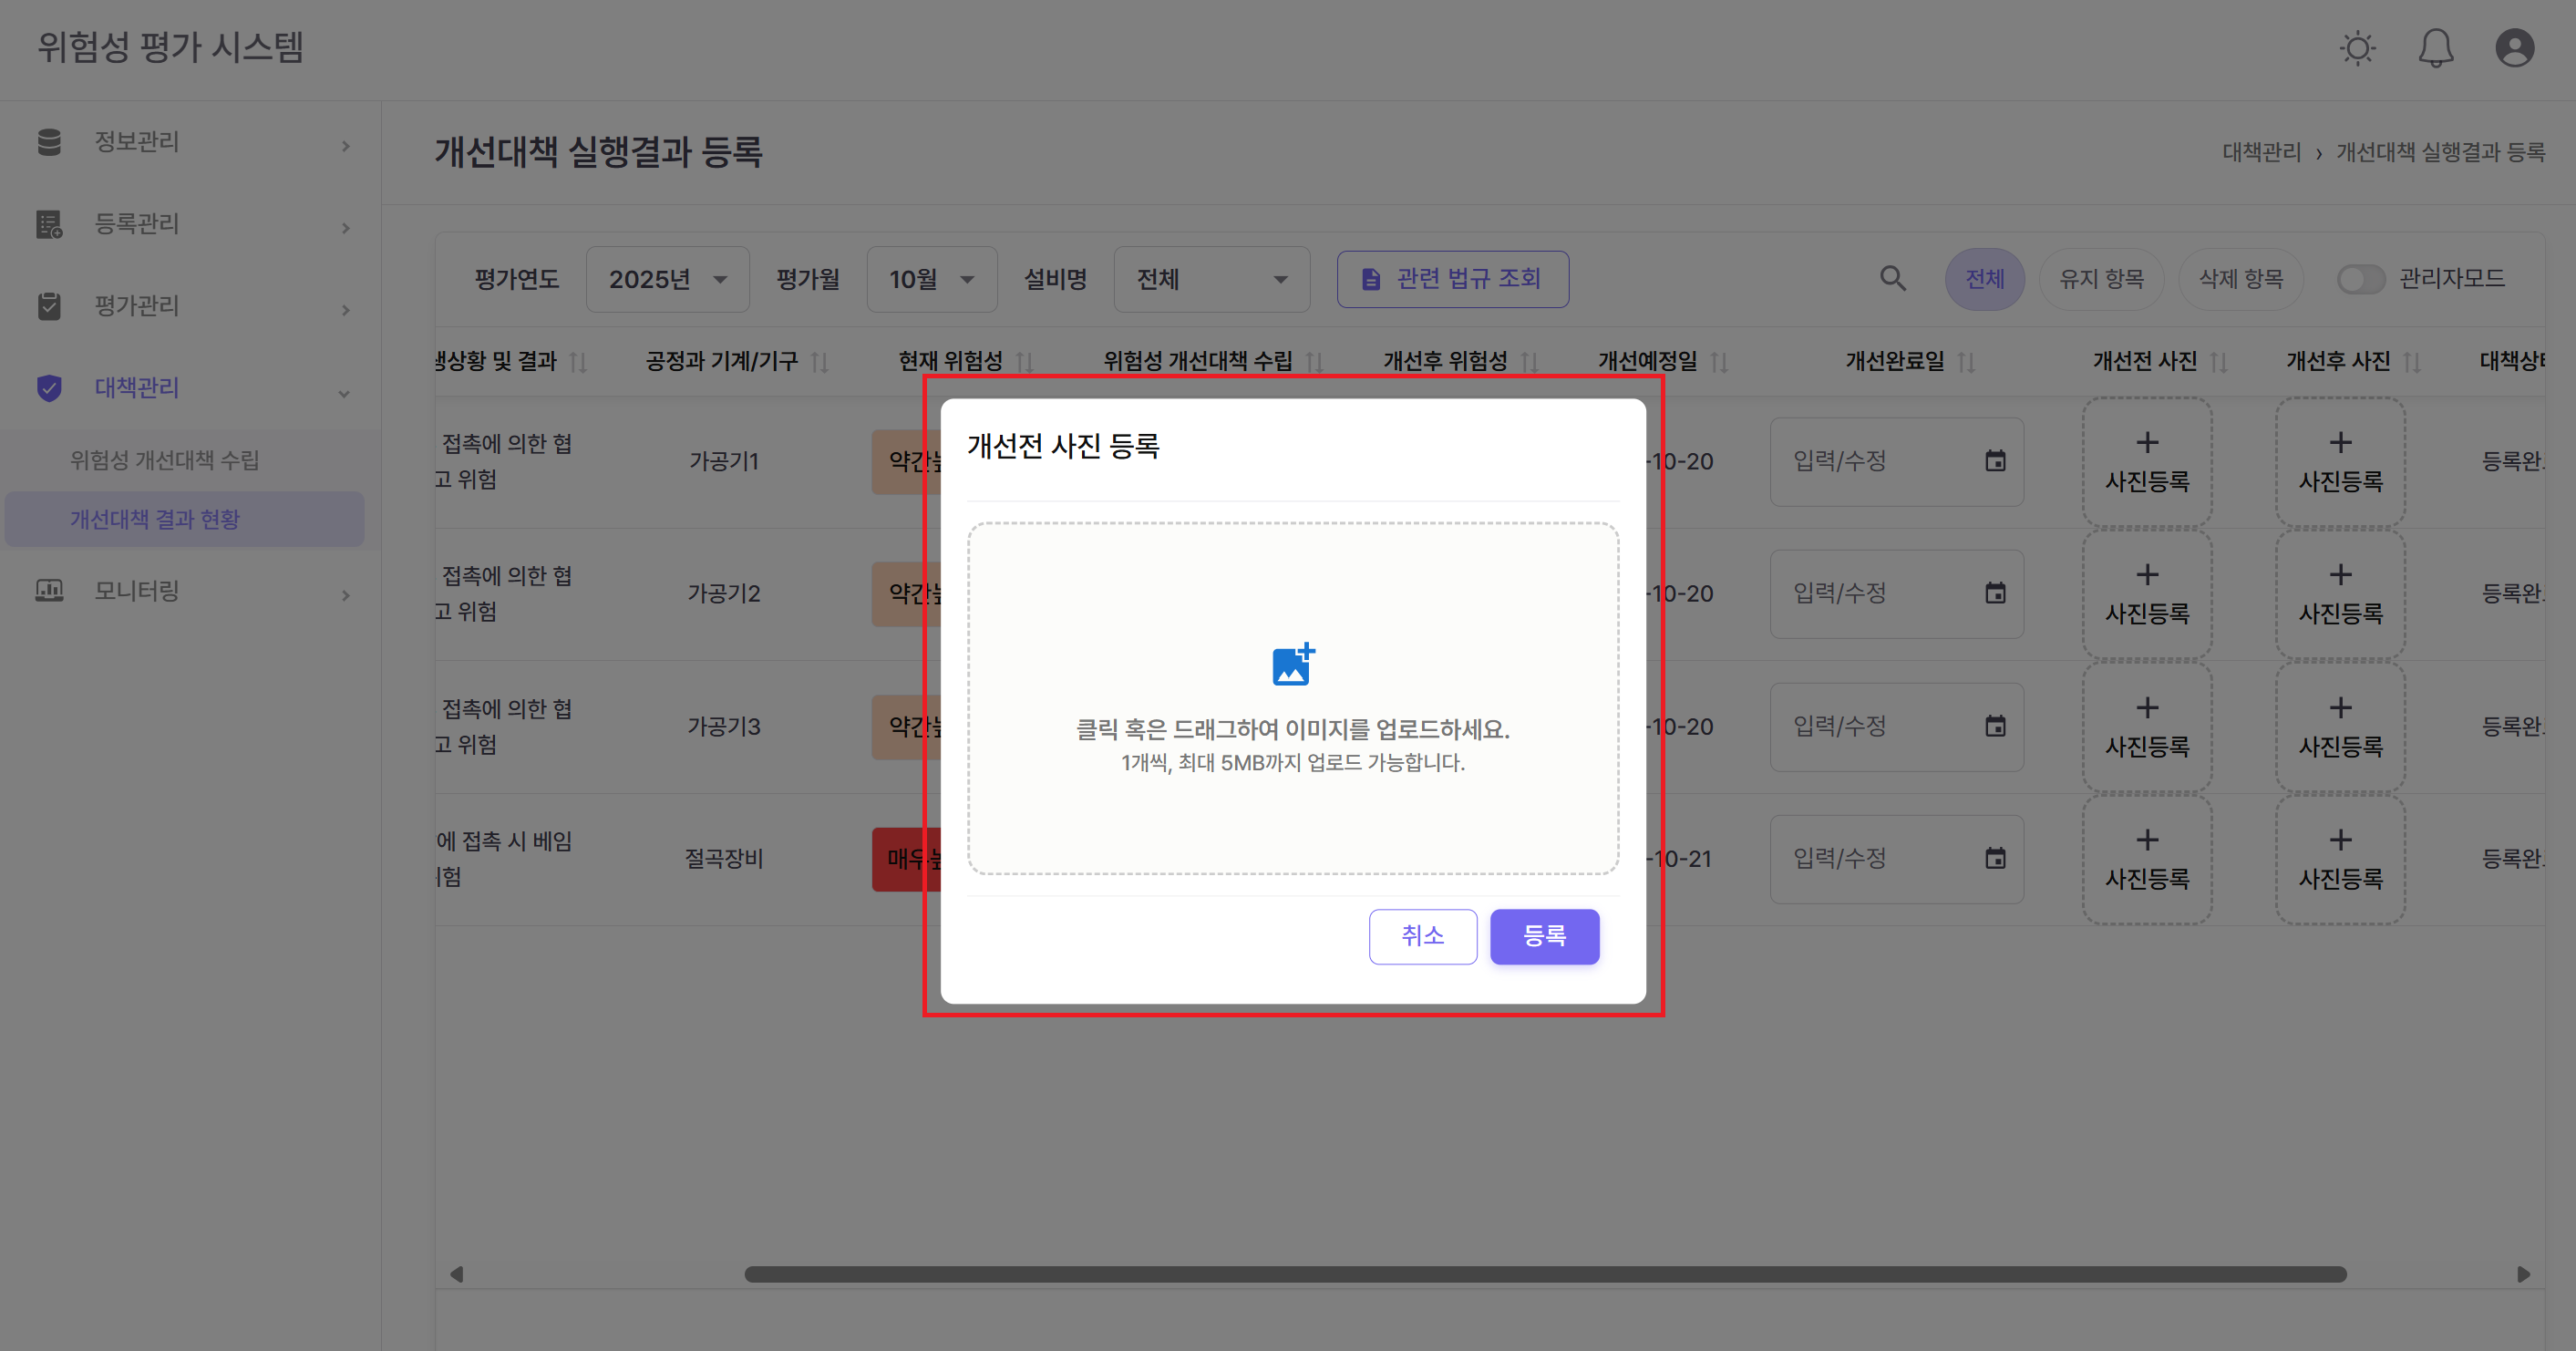Select the 삭제 항목 filter chip
2576x1351 pixels.
tap(2241, 279)
